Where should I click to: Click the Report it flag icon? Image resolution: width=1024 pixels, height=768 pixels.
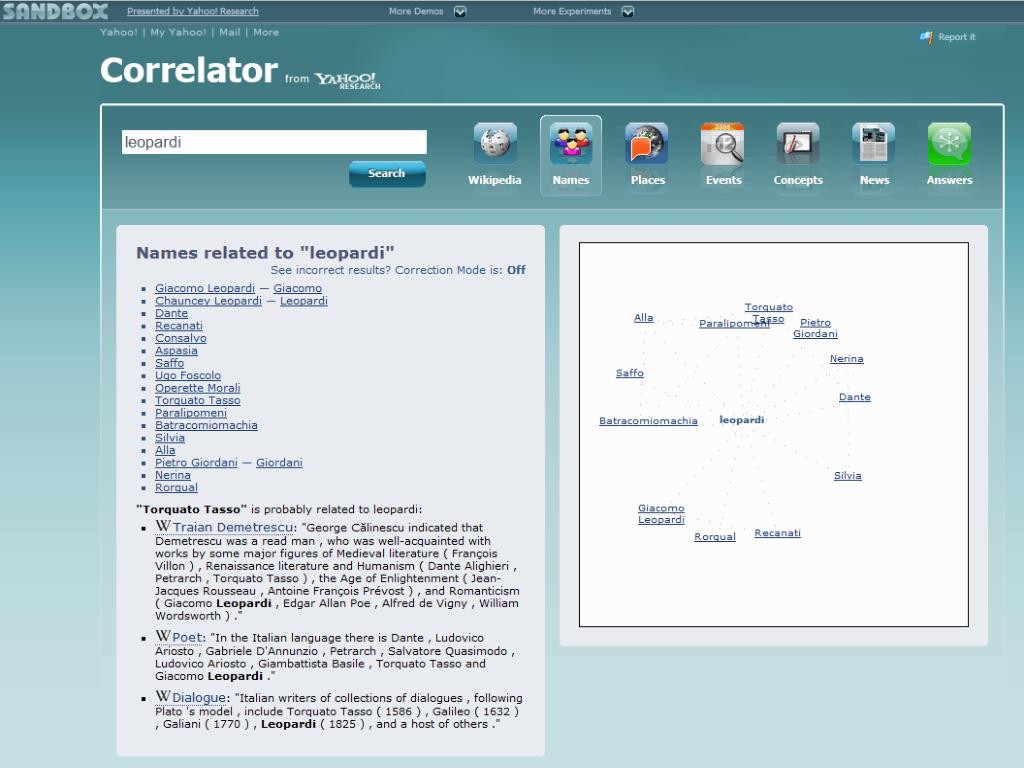[x=926, y=37]
